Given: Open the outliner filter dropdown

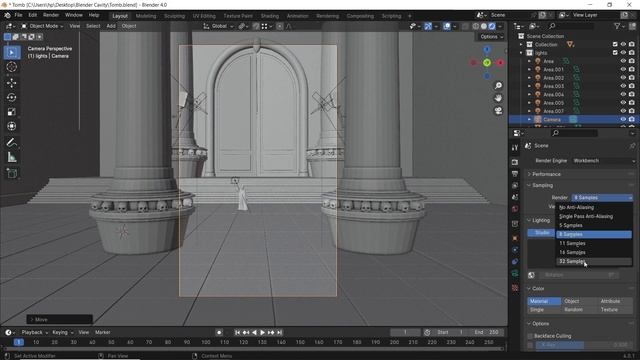Looking at the screenshot, I should pyautogui.click(x=619, y=26).
